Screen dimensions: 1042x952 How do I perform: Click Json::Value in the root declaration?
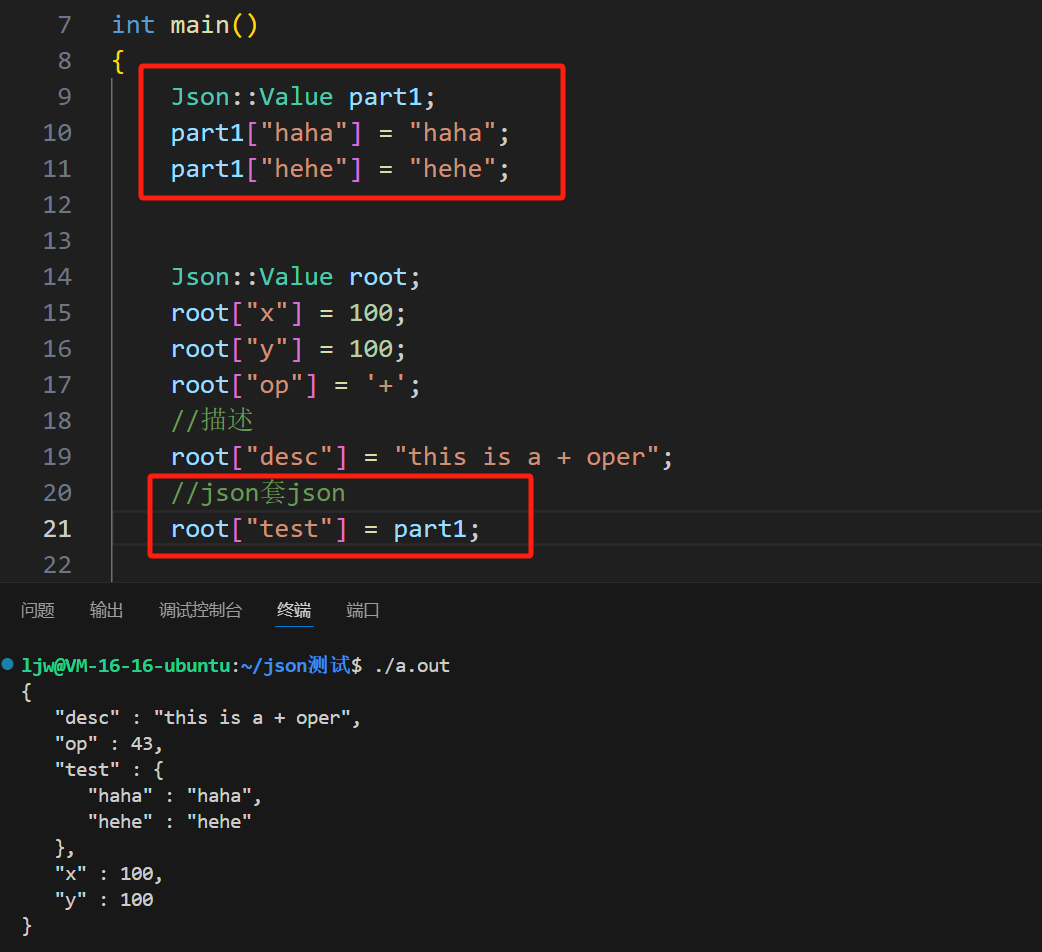pos(251,277)
